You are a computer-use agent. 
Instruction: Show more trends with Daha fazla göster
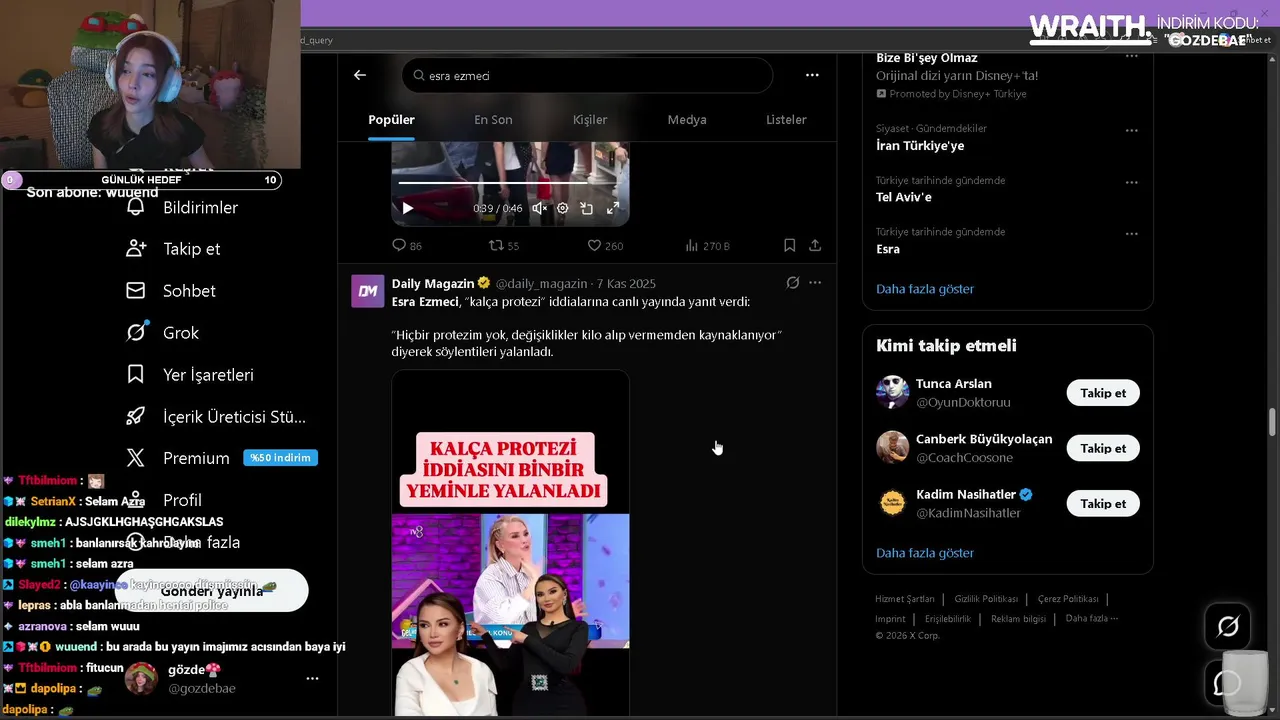(x=925, y=289)
